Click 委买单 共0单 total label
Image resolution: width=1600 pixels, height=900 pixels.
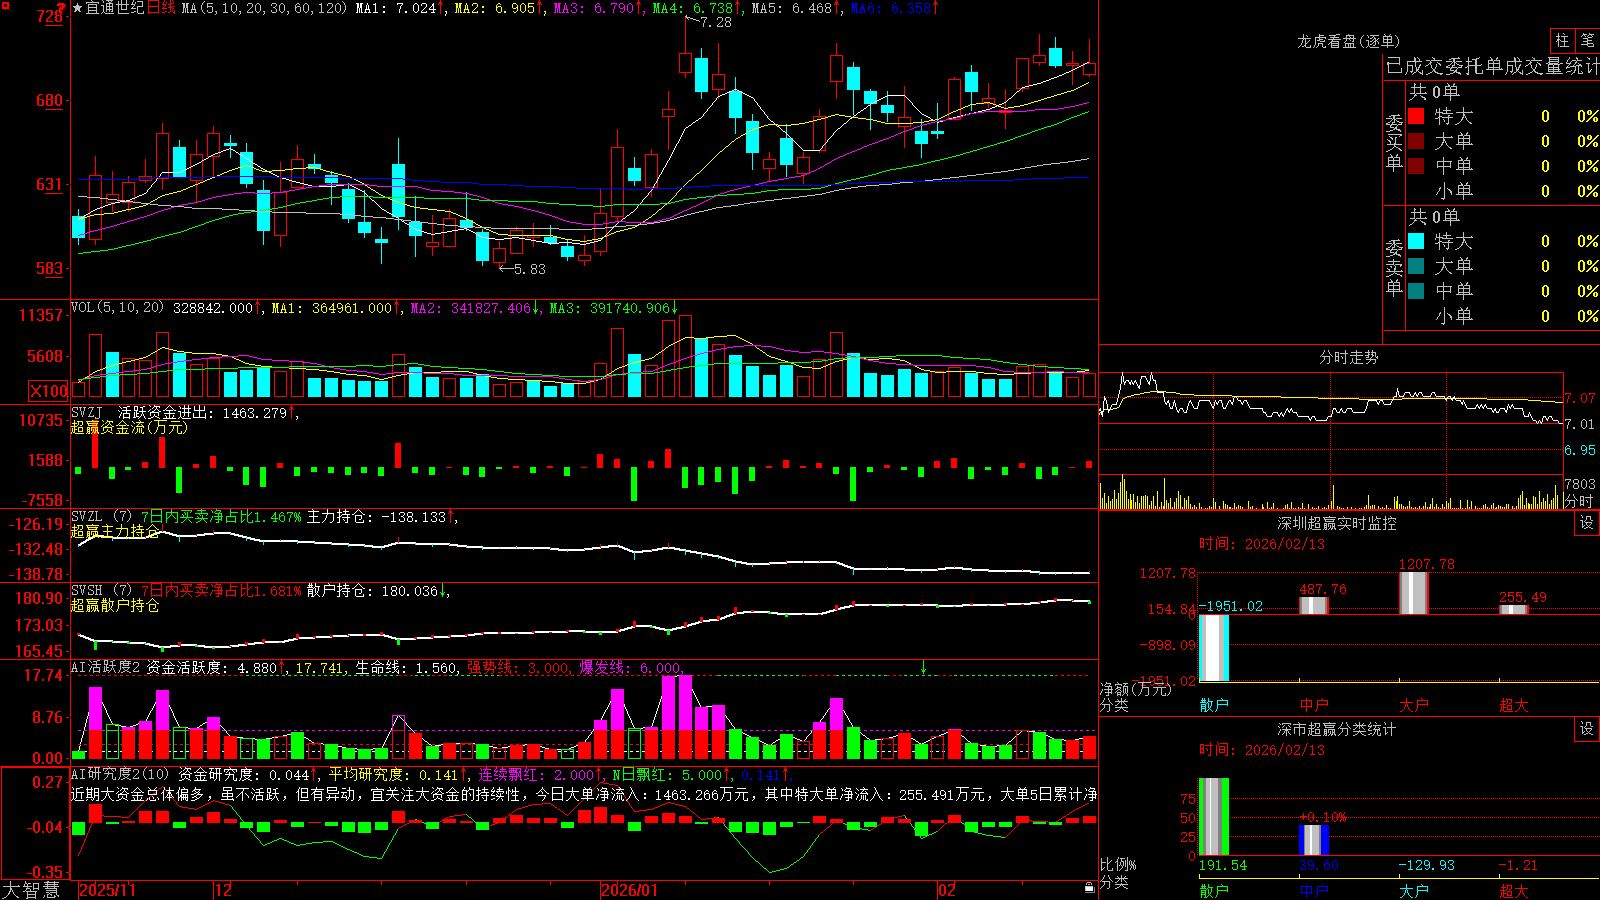[1434, 91]
